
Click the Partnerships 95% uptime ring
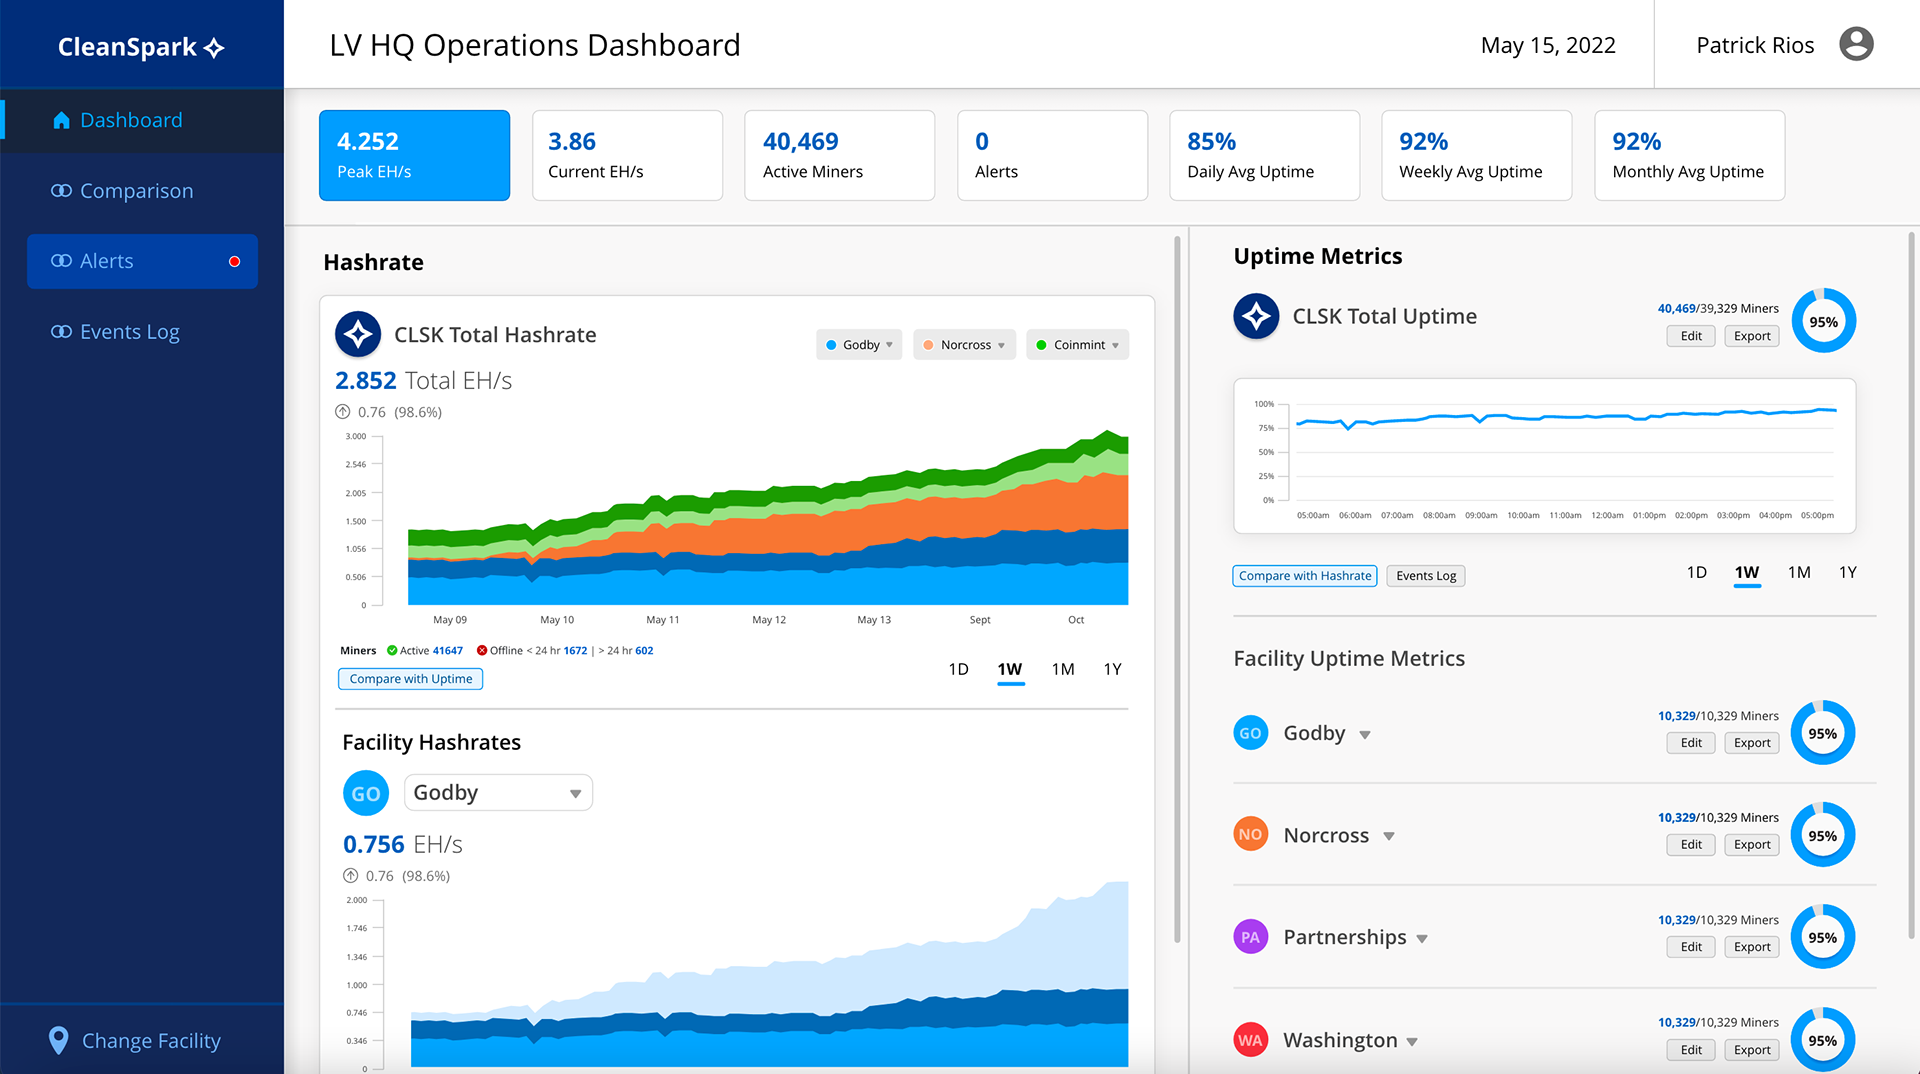[1823, 937]
